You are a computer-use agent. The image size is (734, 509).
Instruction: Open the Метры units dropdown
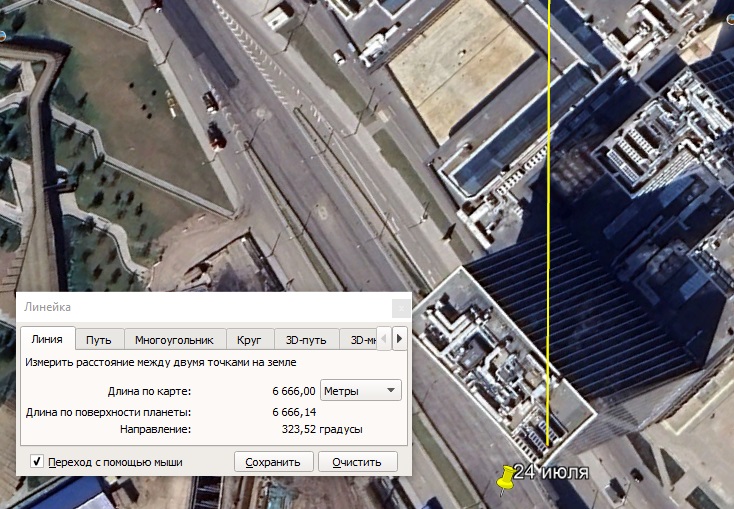point(360,390)
